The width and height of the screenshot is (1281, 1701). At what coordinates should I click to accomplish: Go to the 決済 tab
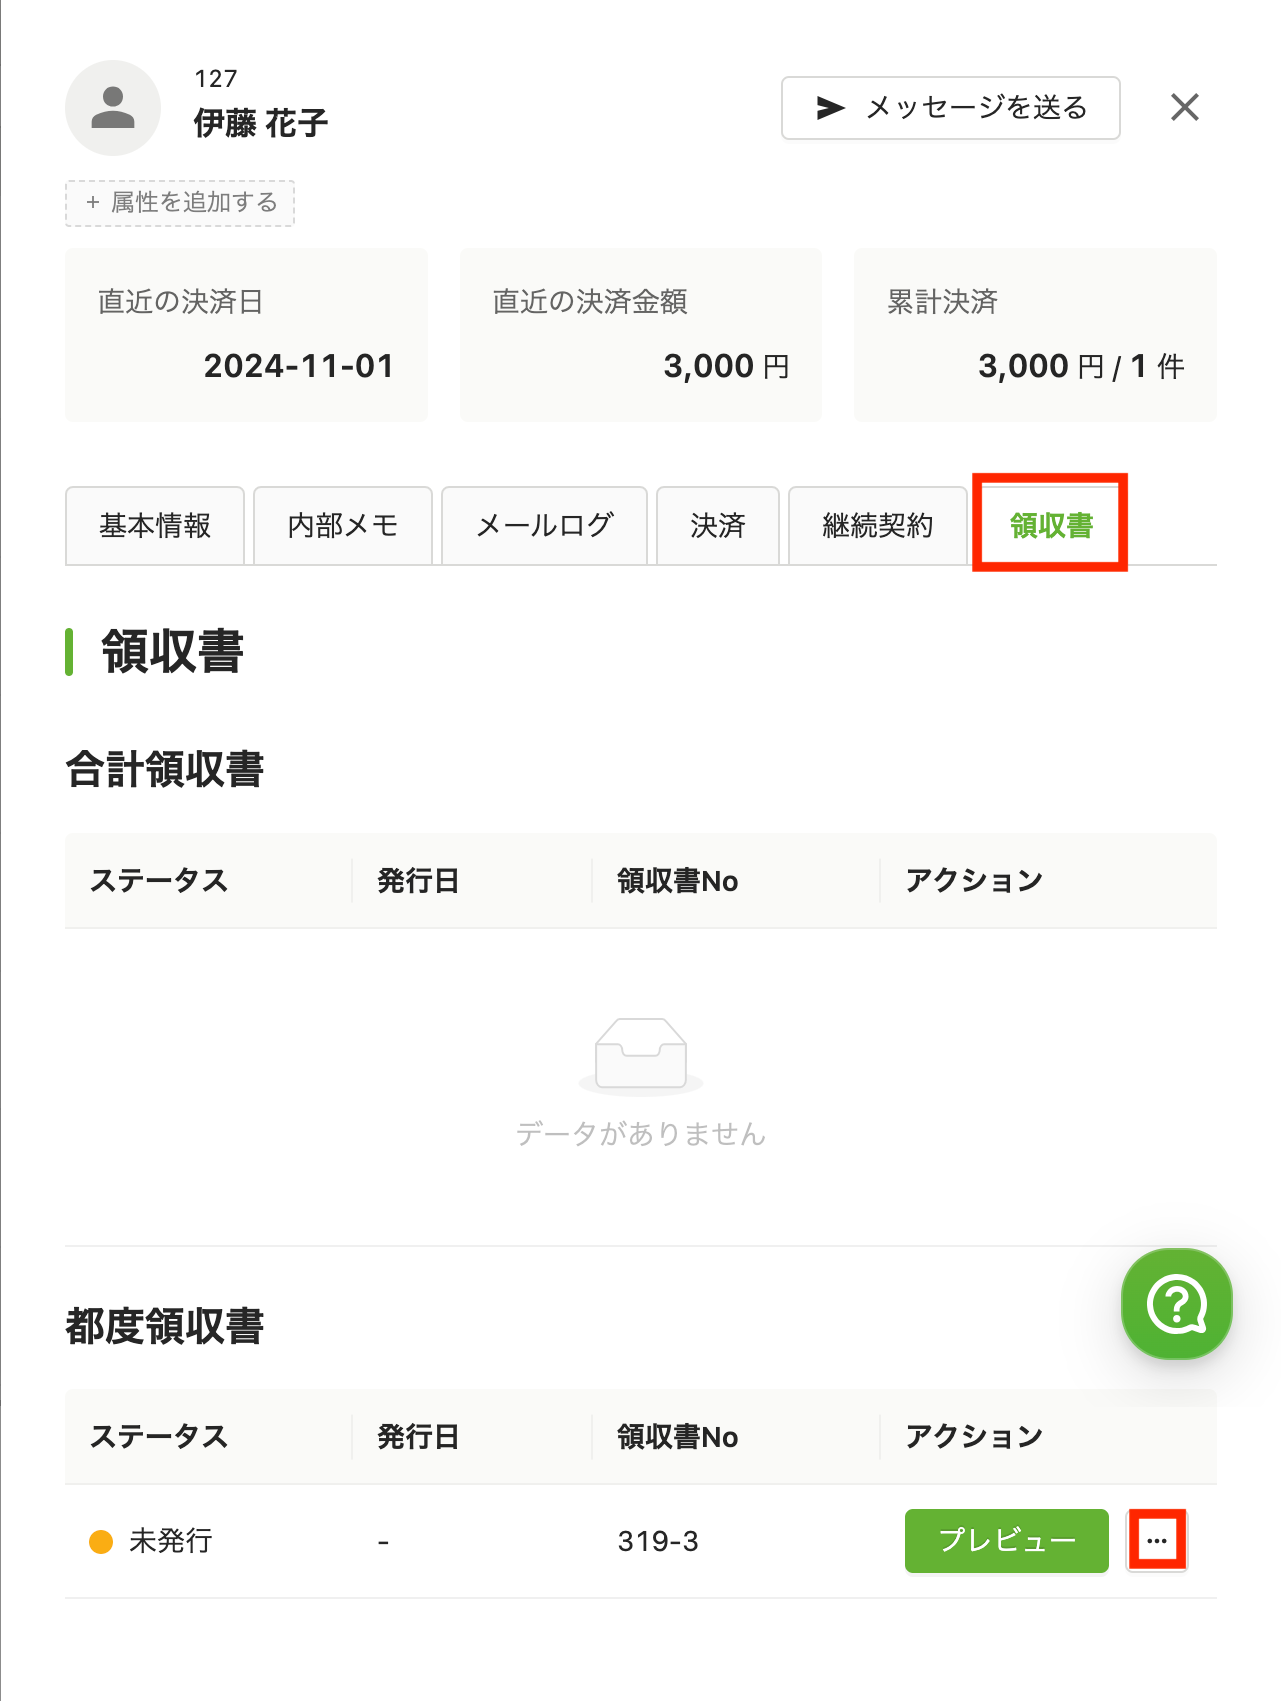tap(718, 526)
